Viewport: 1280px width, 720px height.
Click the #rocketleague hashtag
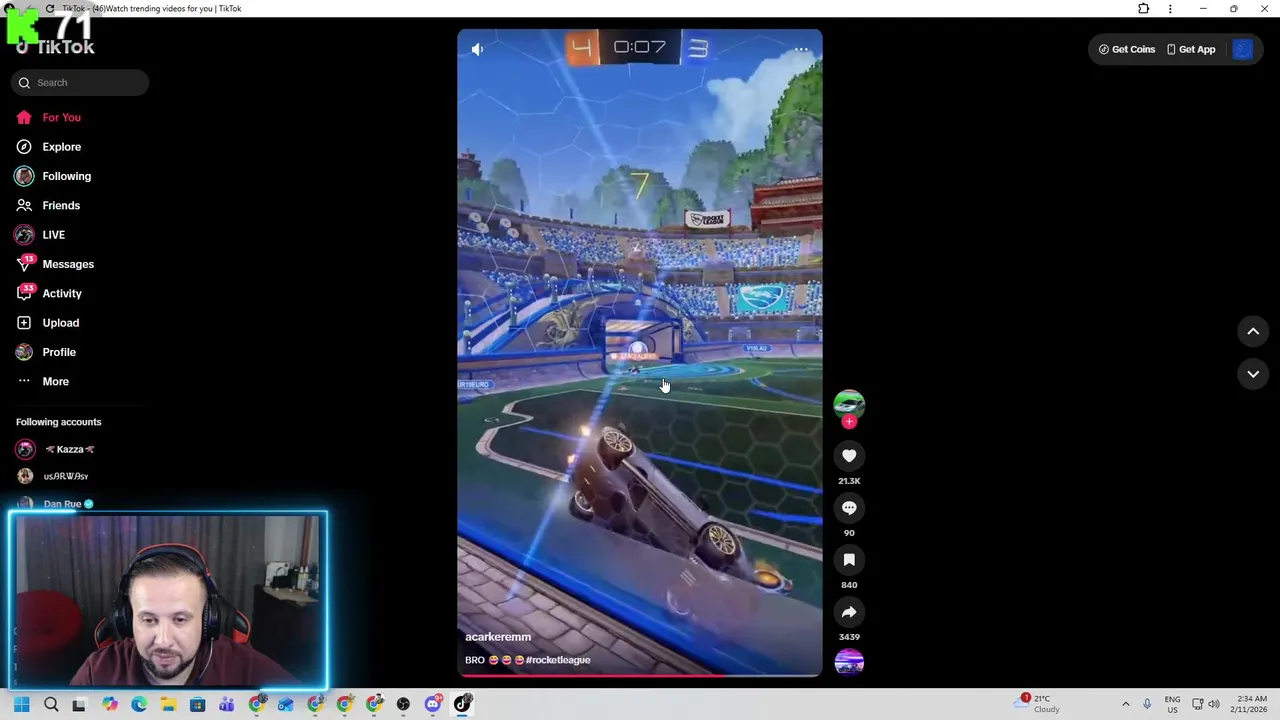tap(558, 660)
